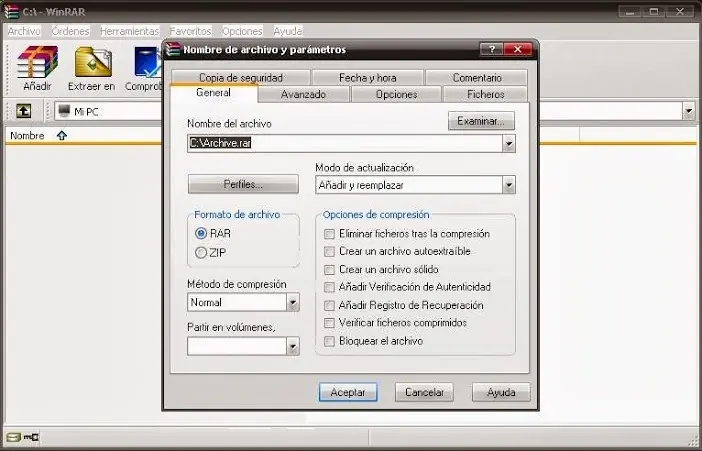Viewport: 702px width, 451px height.
Task: Click the WinRAR icon in main title bar
Action: (x=11, y=12)
